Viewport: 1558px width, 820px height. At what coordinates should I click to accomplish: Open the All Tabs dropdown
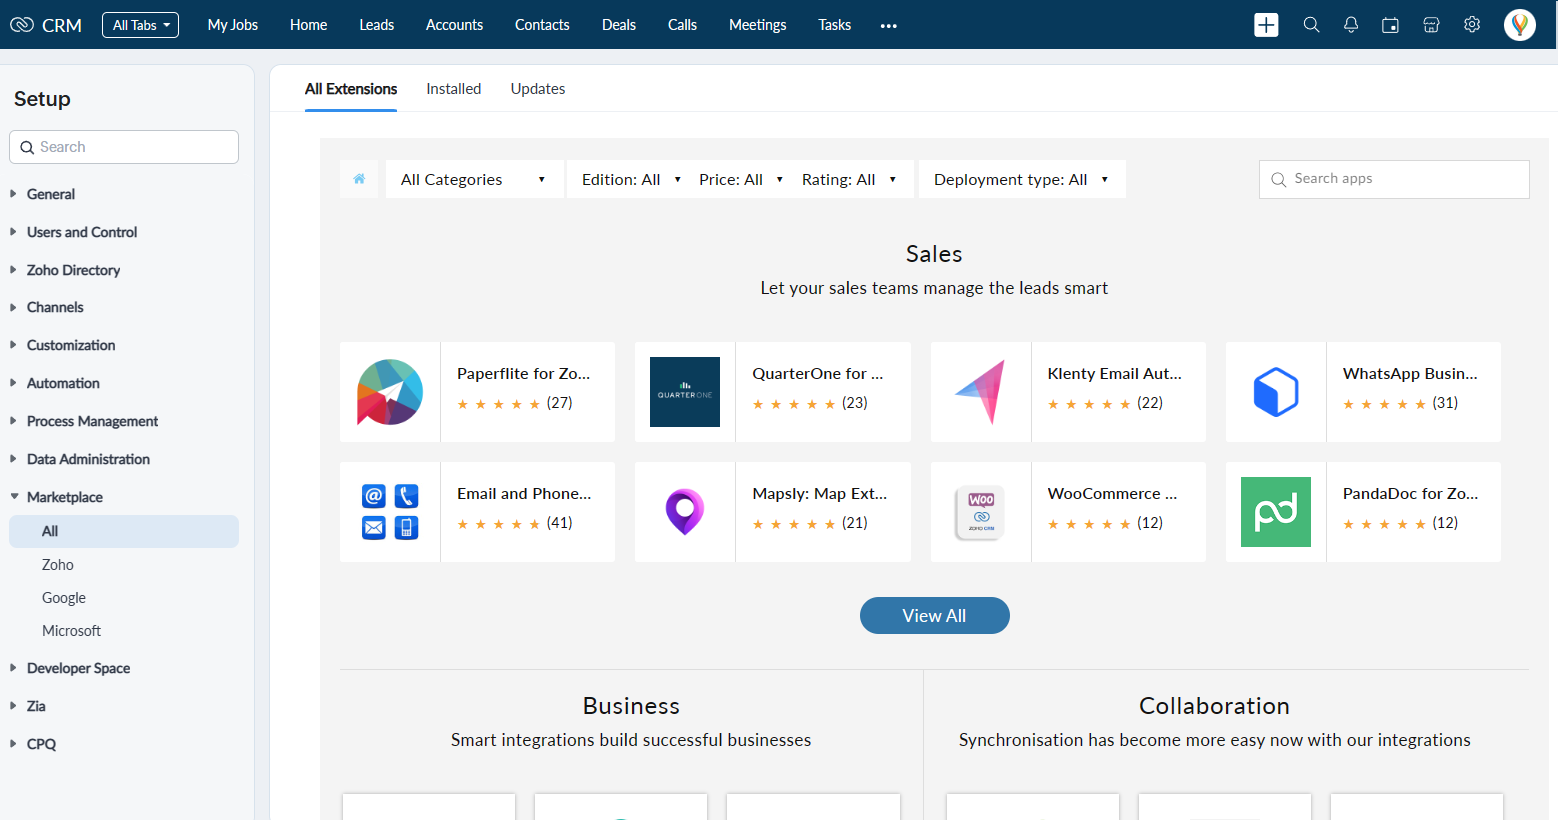[140, 25]
